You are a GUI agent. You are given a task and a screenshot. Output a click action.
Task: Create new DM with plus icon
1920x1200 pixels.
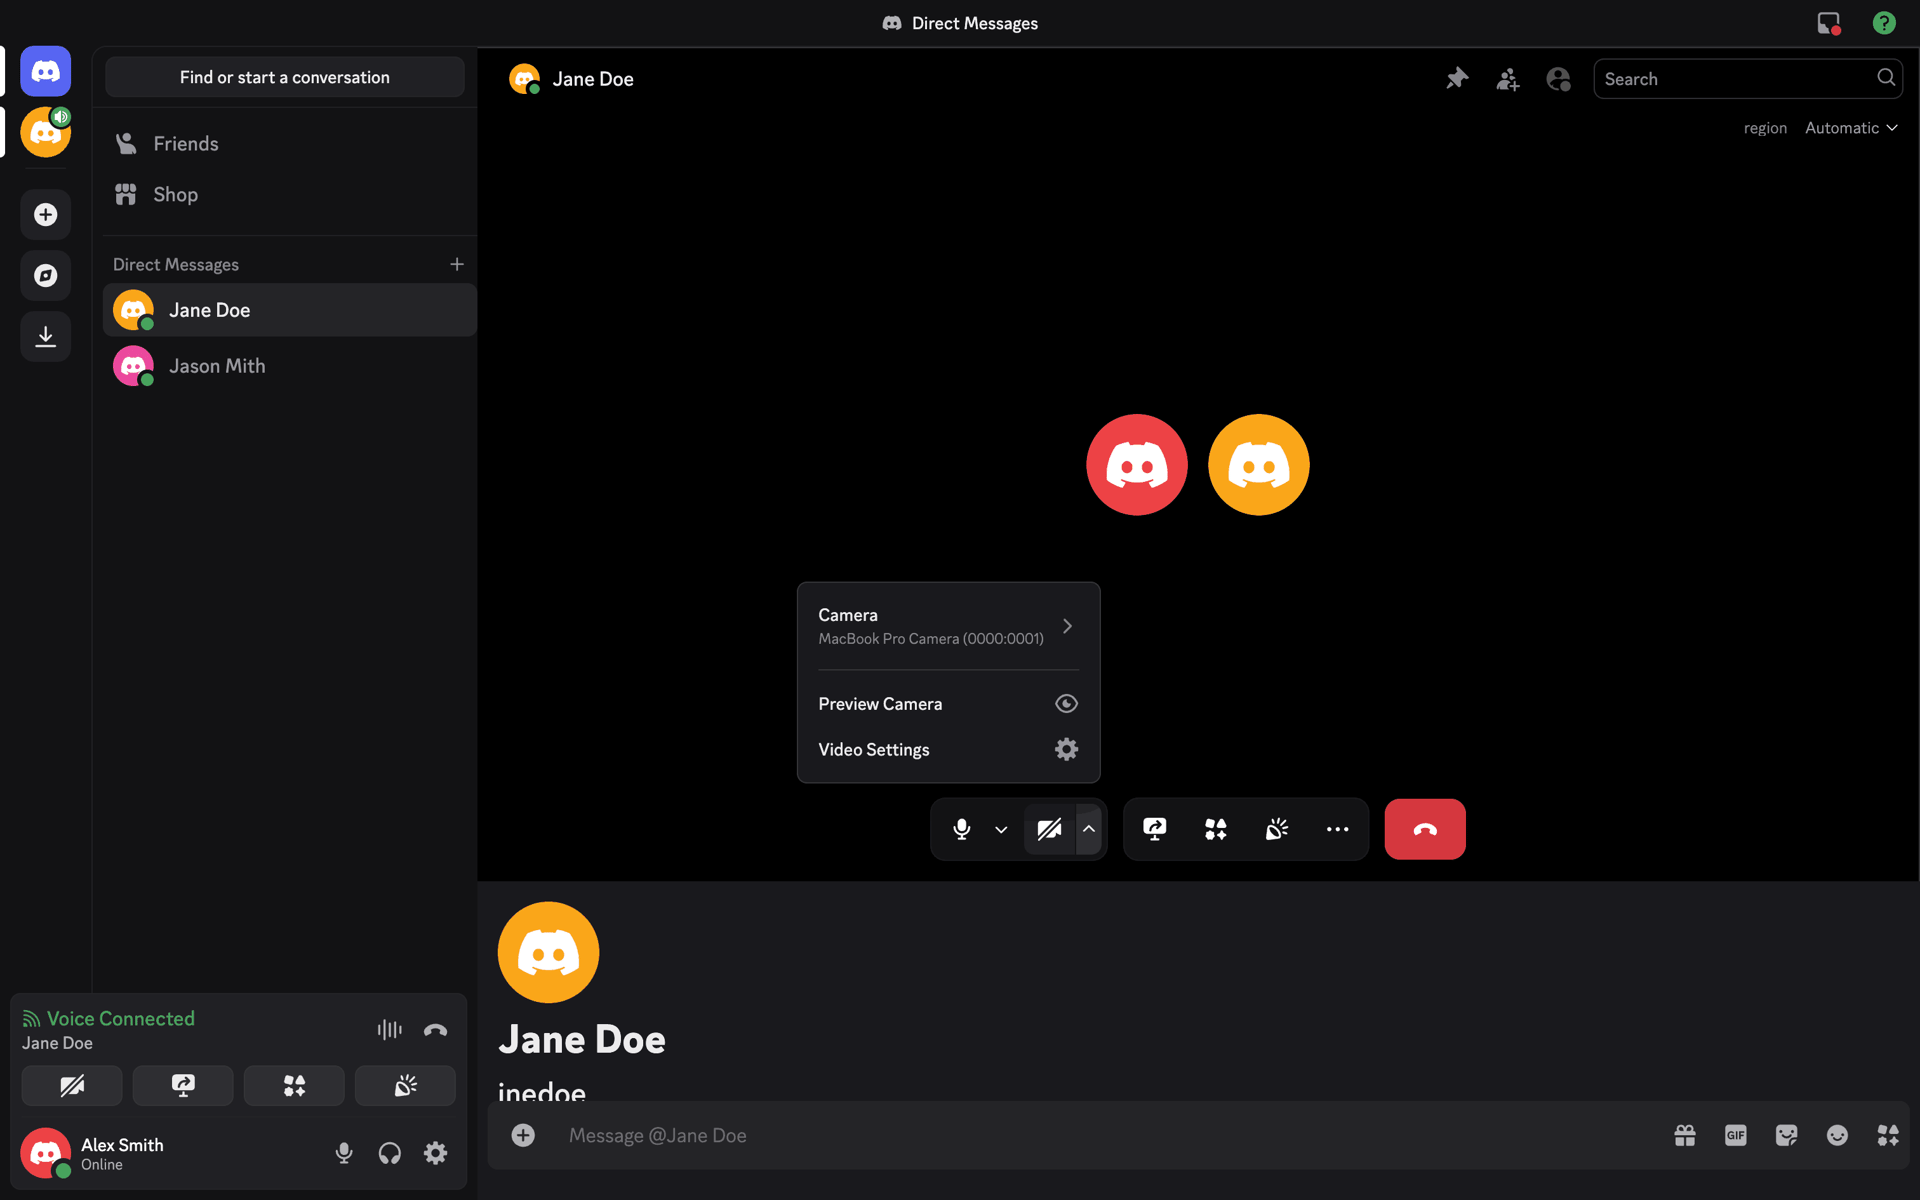(457, 264)
